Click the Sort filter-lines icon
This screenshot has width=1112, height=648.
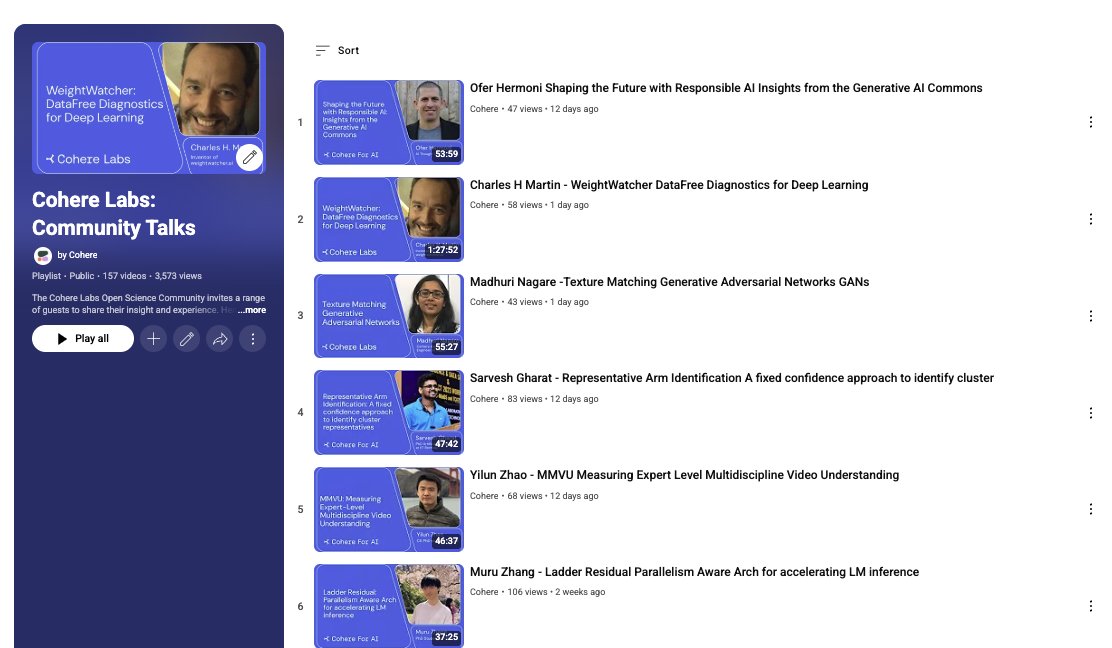(321, 49)
